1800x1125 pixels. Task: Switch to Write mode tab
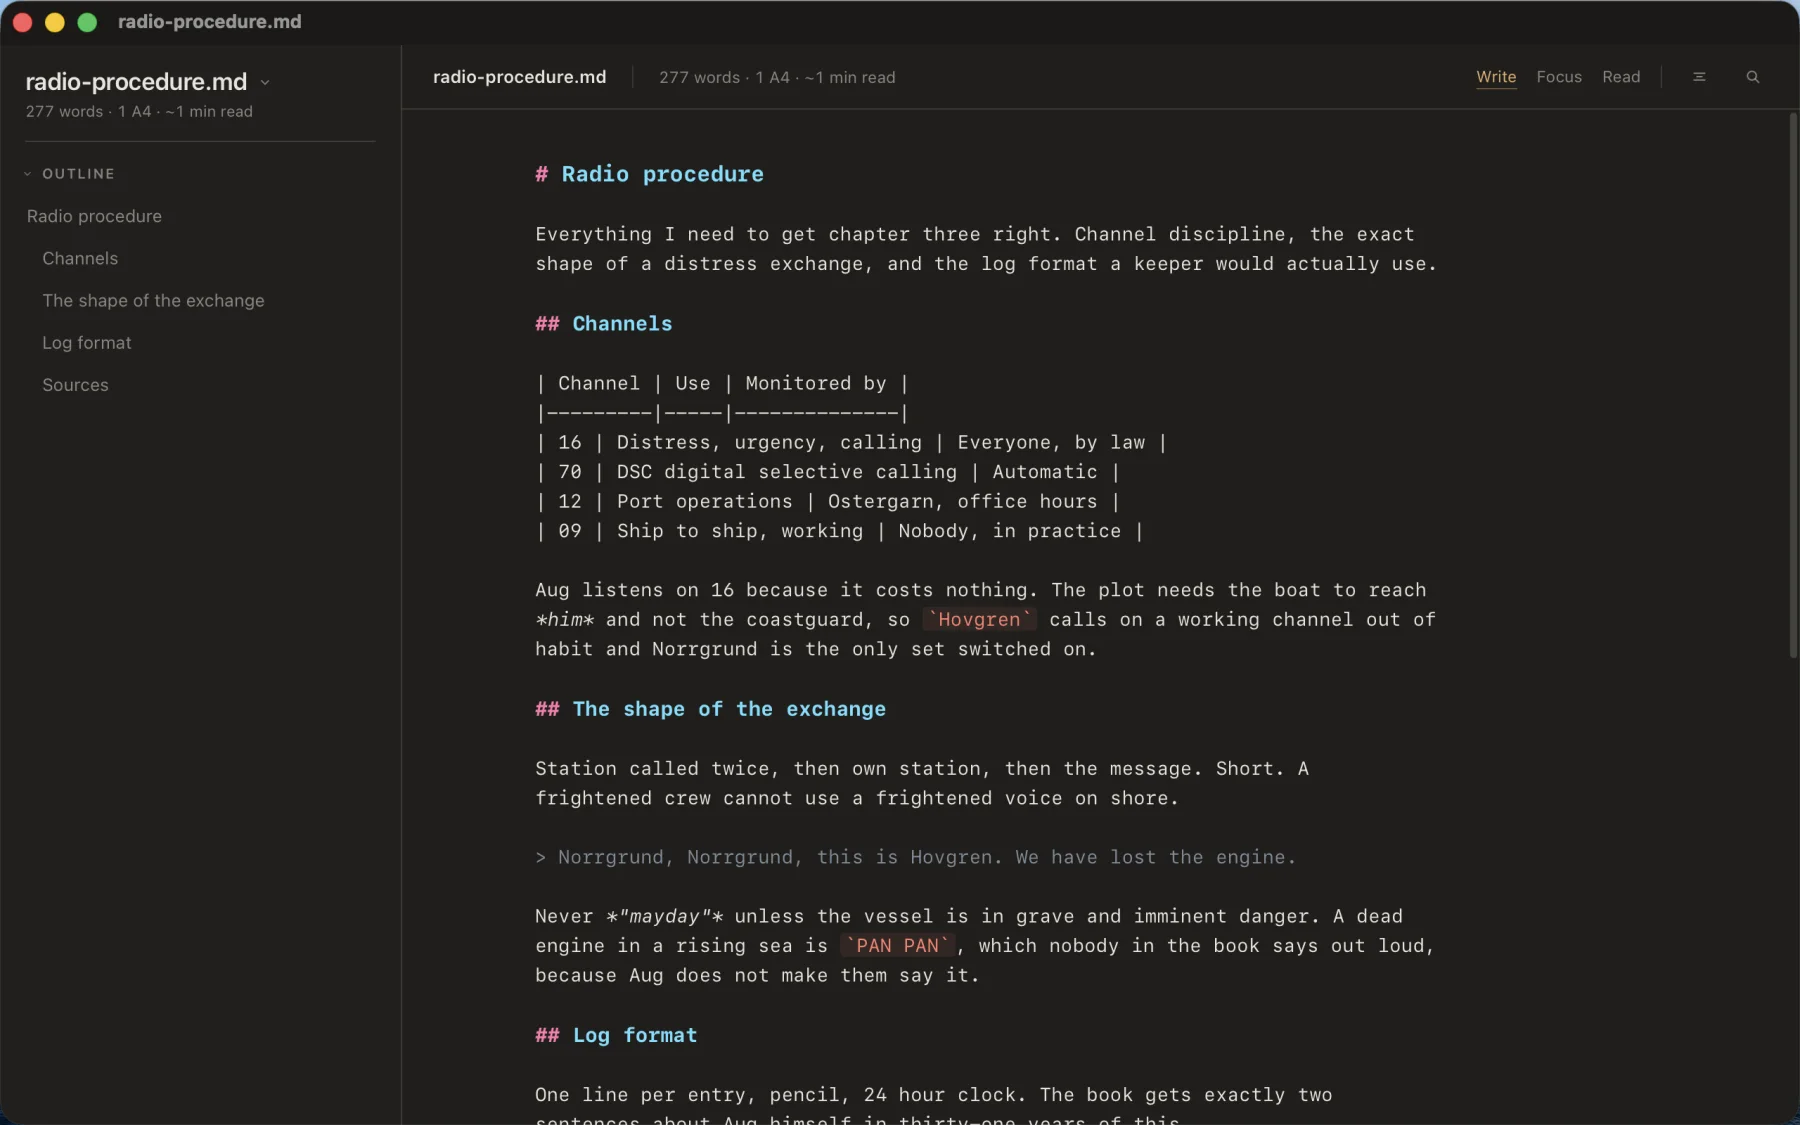coord(1496,77)
